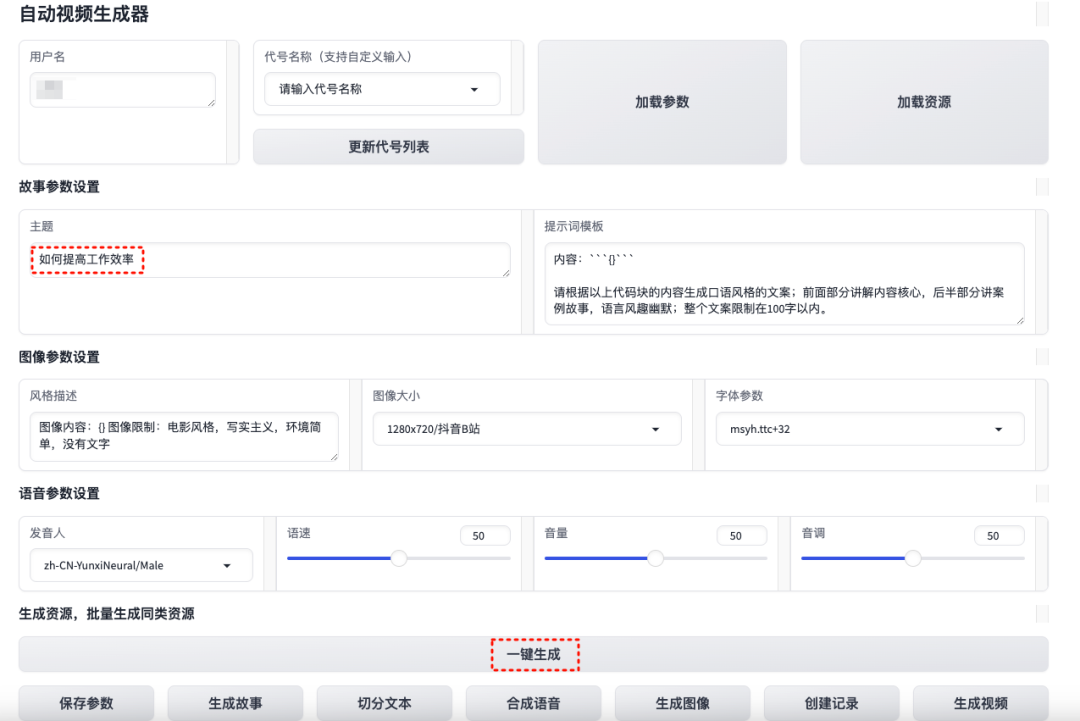This screenshot has width=1080, height=721.
Task: Click the 风格描述 label
Action: pos(53,396)
